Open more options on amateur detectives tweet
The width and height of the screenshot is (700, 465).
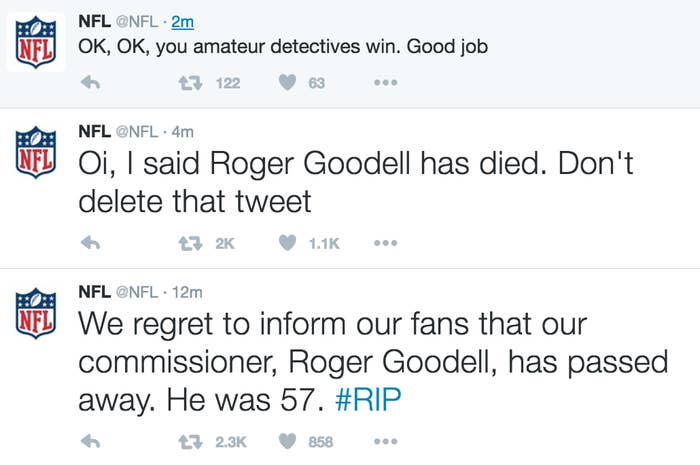click(x=386, y=83)
